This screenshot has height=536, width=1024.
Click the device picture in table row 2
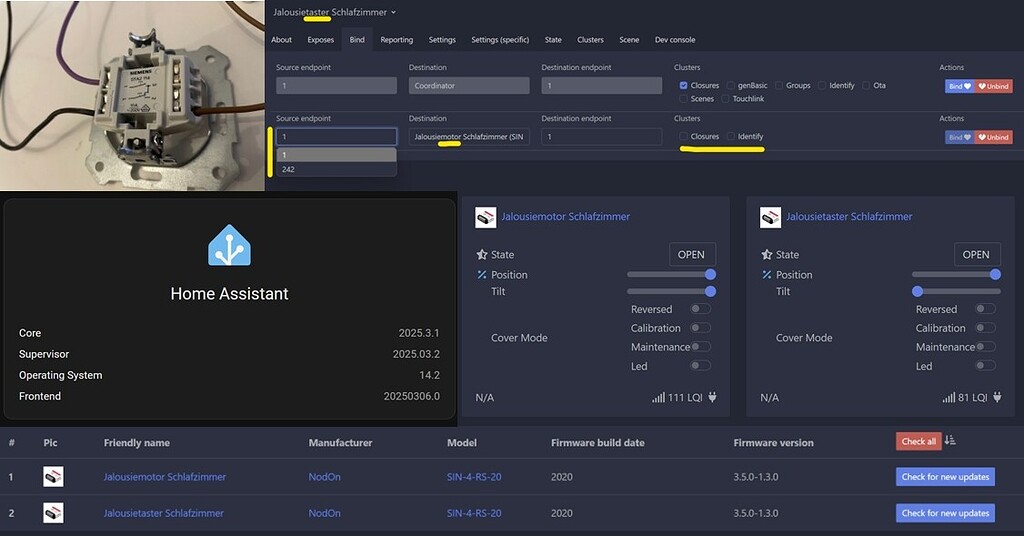click(53, 513)
